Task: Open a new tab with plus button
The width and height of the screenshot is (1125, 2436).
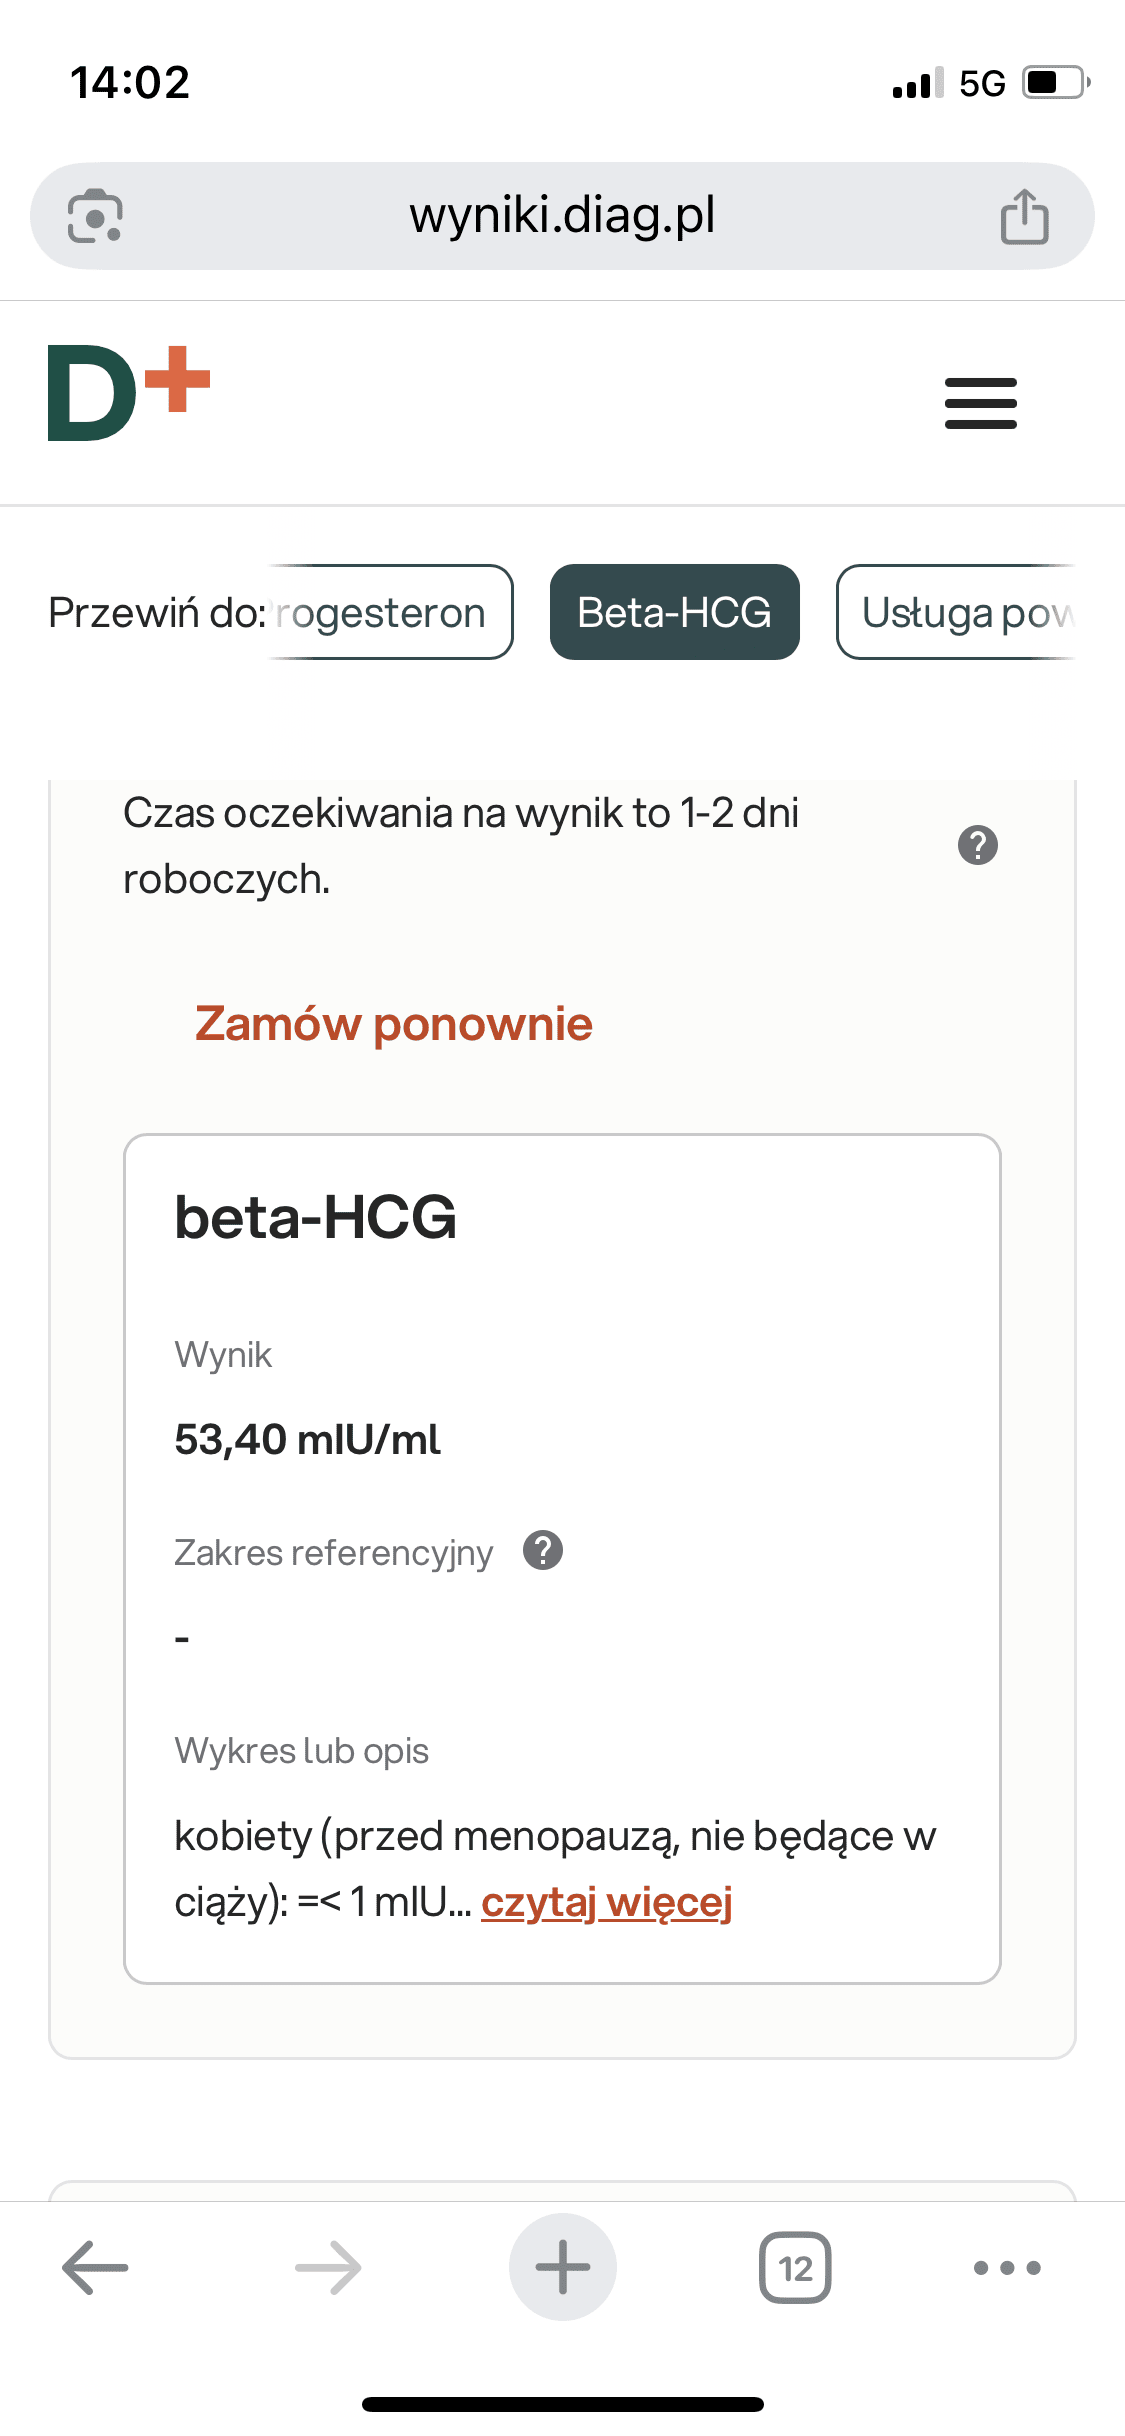Action: pos(562,2267)
